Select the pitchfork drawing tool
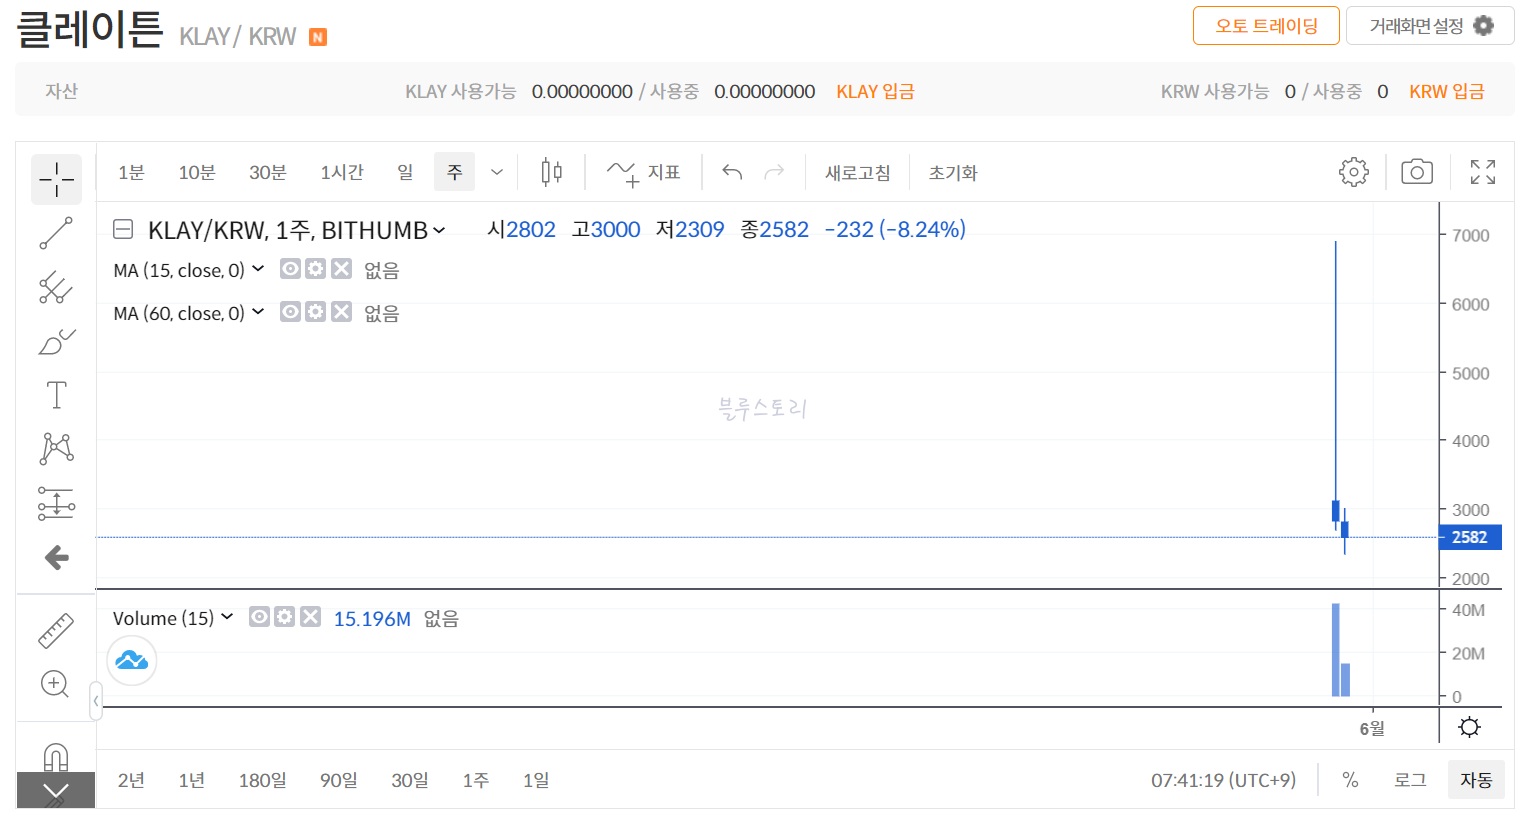The height and width of the screenshot is (819, 1525). pos(56,287)
